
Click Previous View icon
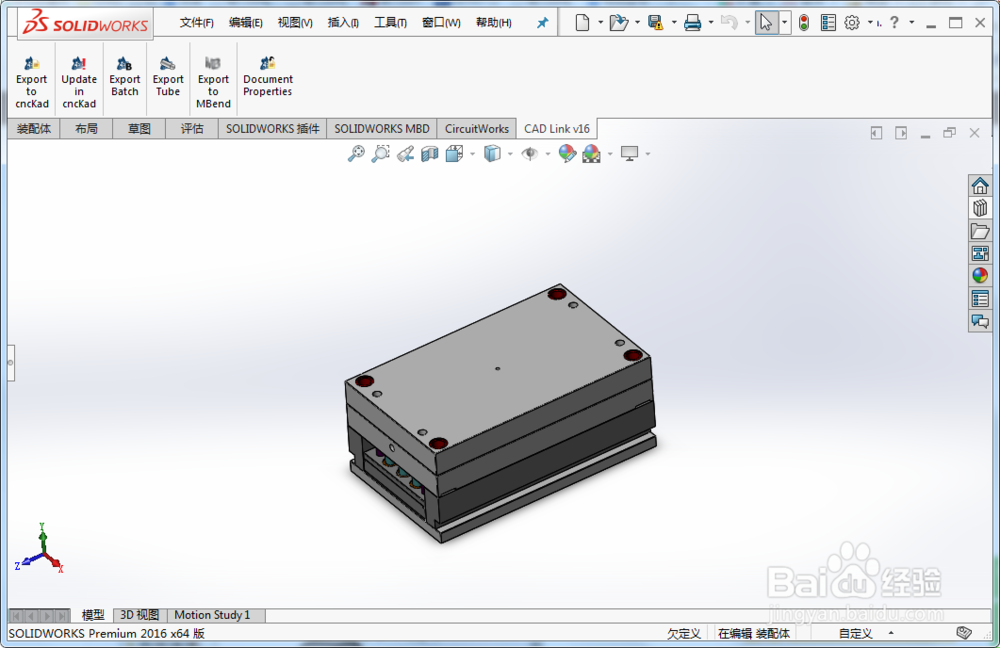pyautogui.click(x=405, y=153)
